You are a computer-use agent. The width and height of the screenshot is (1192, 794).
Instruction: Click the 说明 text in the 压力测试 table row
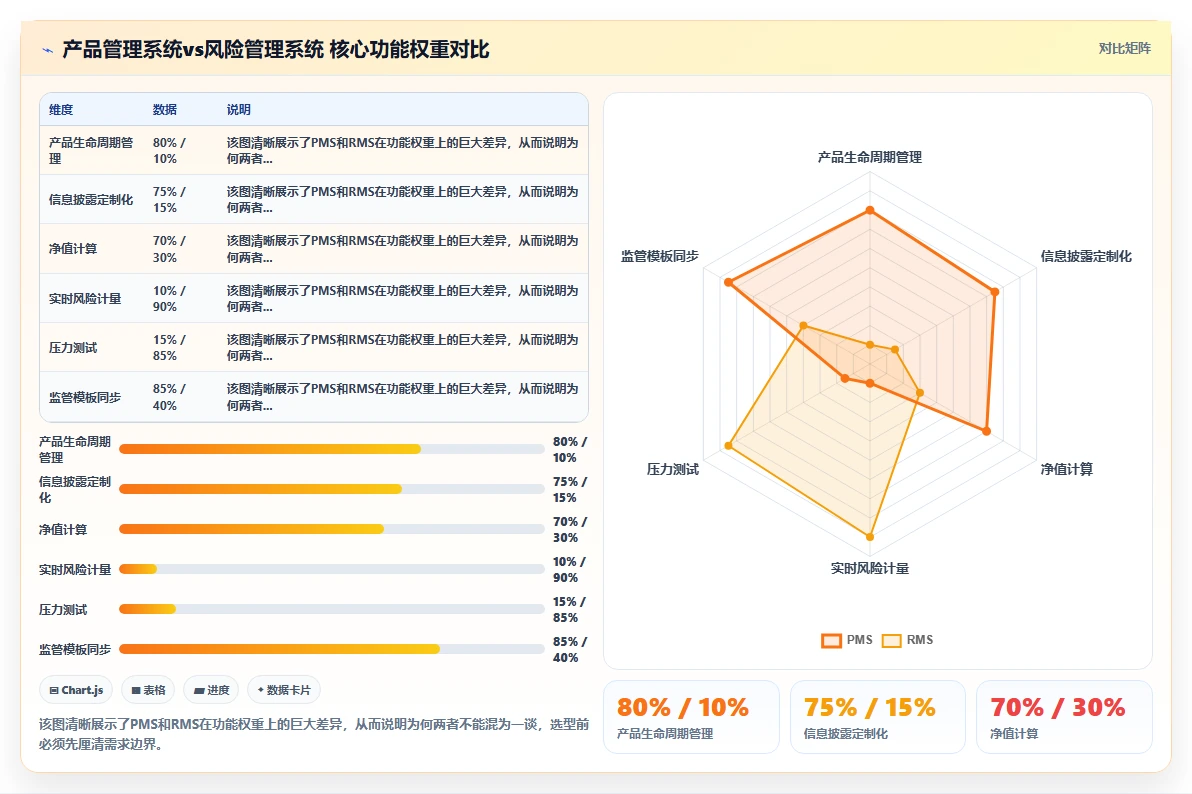[x=402, y=348]
